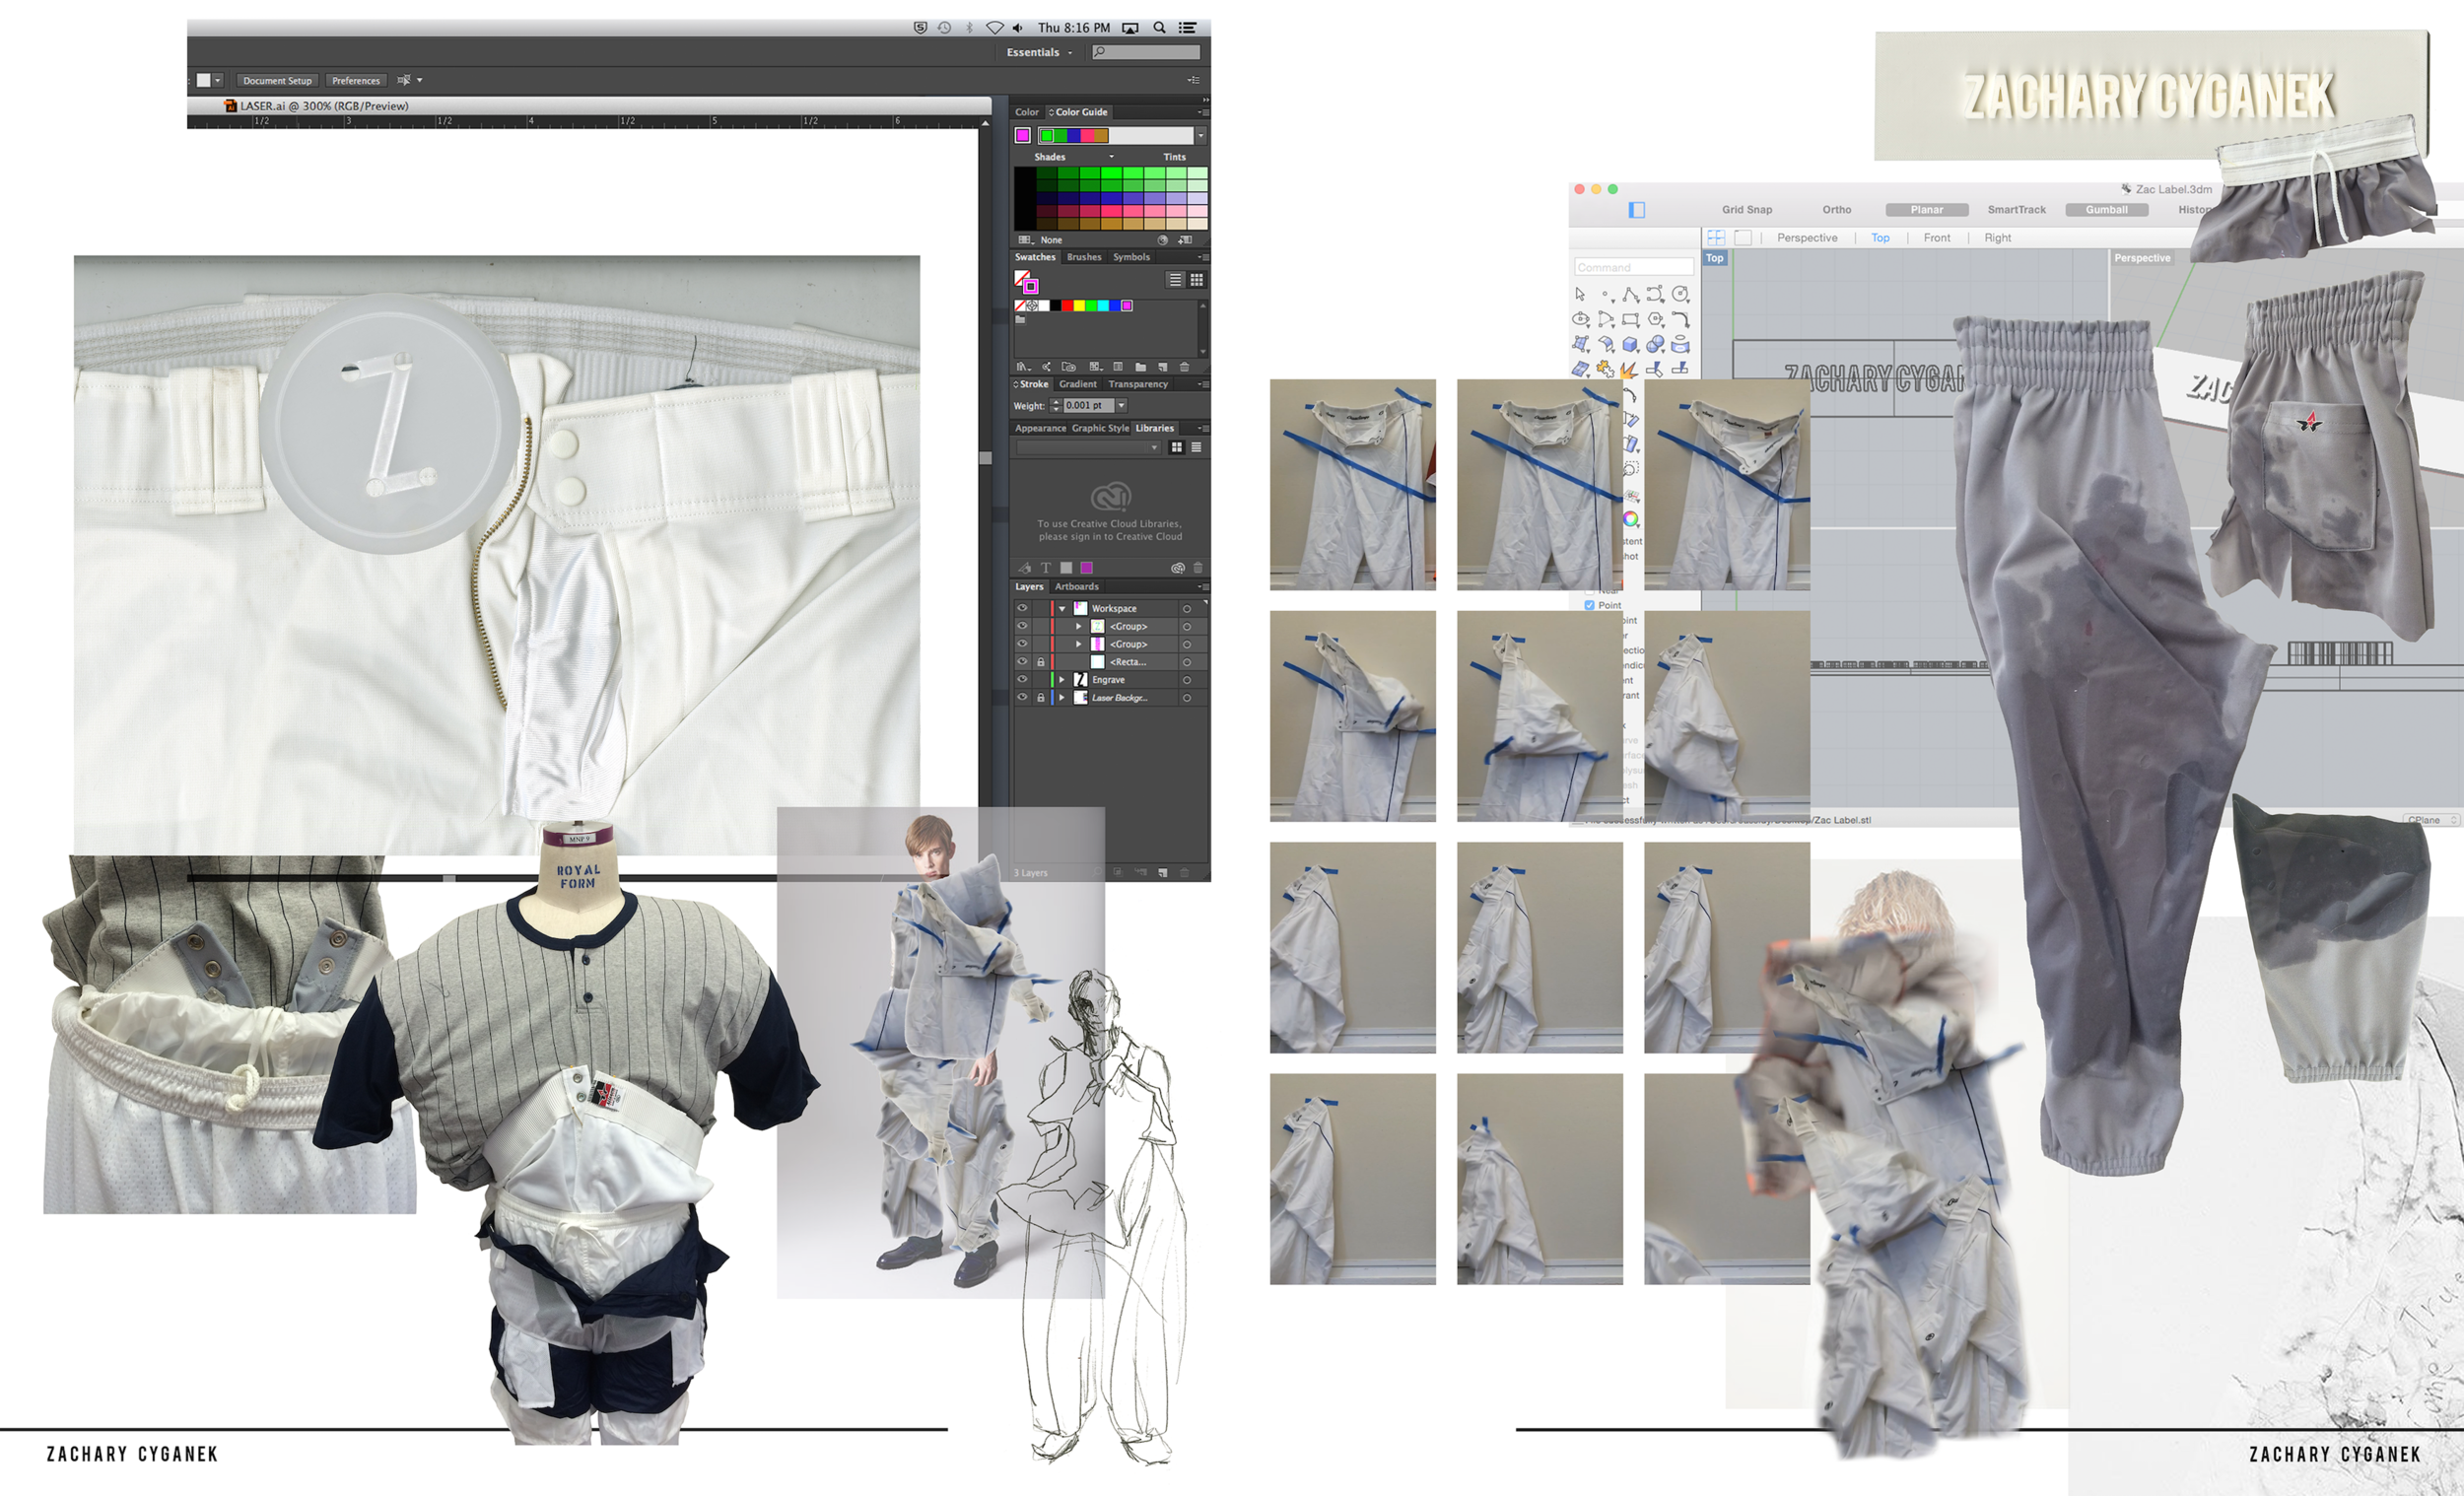Choose the Rhino circle tool
The height and width of the screenshot is (1496, 2464).
[1681, 294]
